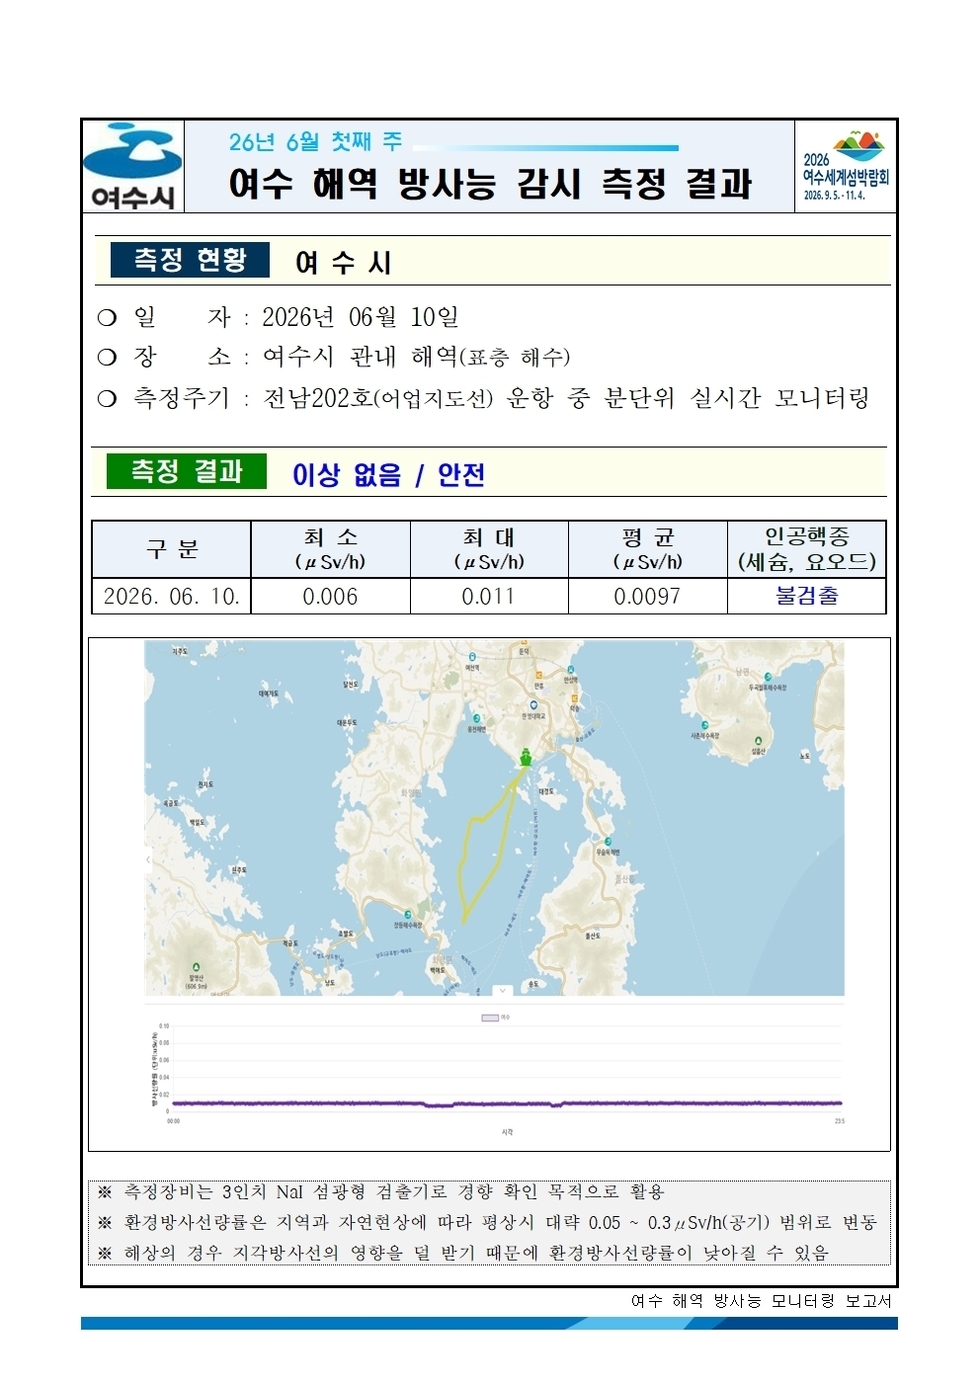Click the 웅천해변 beach marker on the map
This screenshot has width=980, height=1386.
(x=477, y=719)
